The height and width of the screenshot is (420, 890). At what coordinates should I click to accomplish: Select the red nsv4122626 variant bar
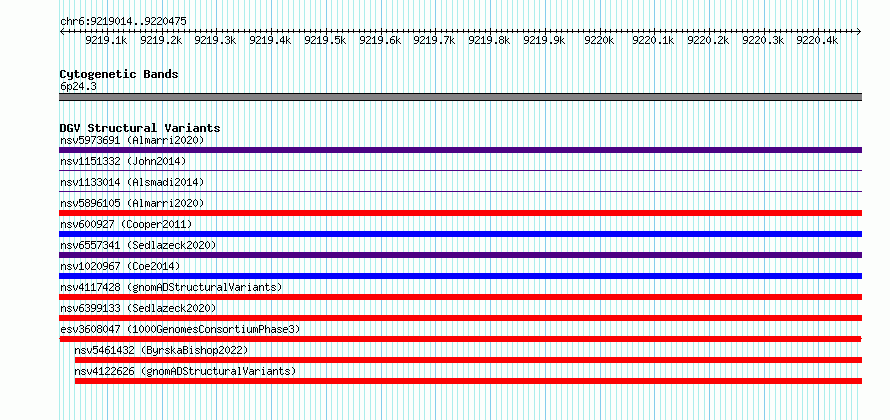coord(468,381)
